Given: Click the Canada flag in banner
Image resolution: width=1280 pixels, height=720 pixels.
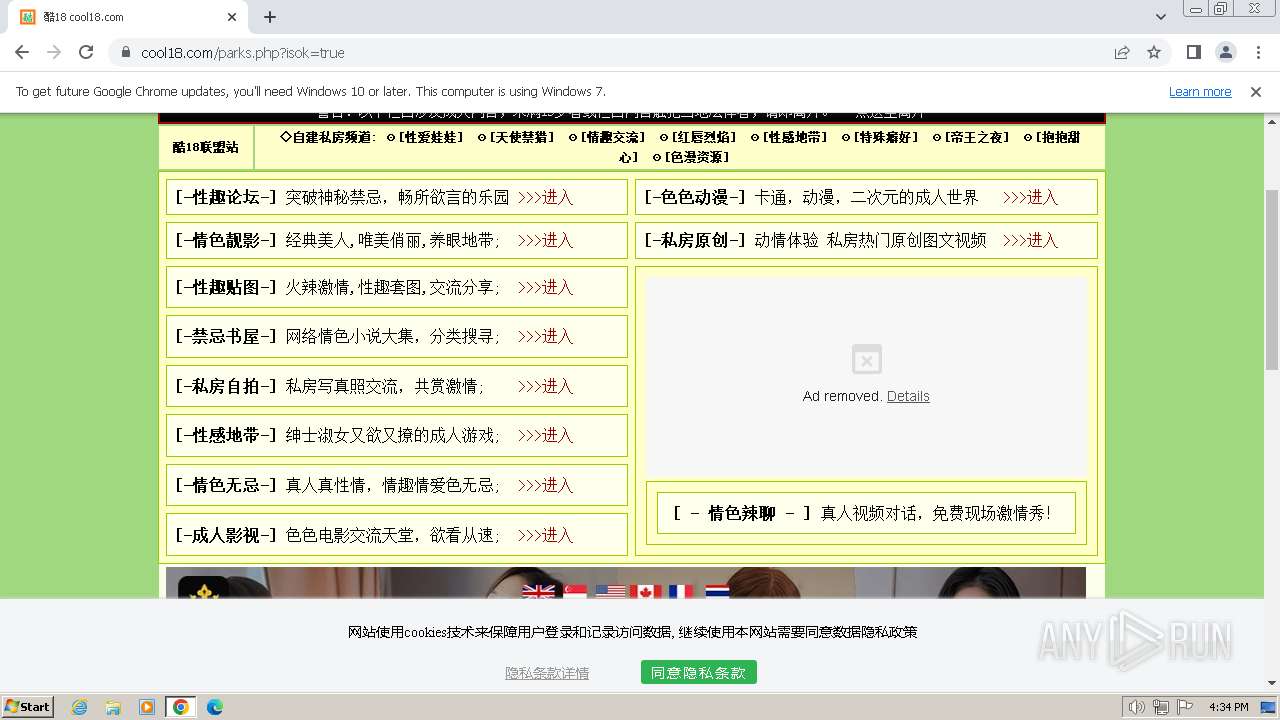Looking at the screenshot, I should click(645, 591).
